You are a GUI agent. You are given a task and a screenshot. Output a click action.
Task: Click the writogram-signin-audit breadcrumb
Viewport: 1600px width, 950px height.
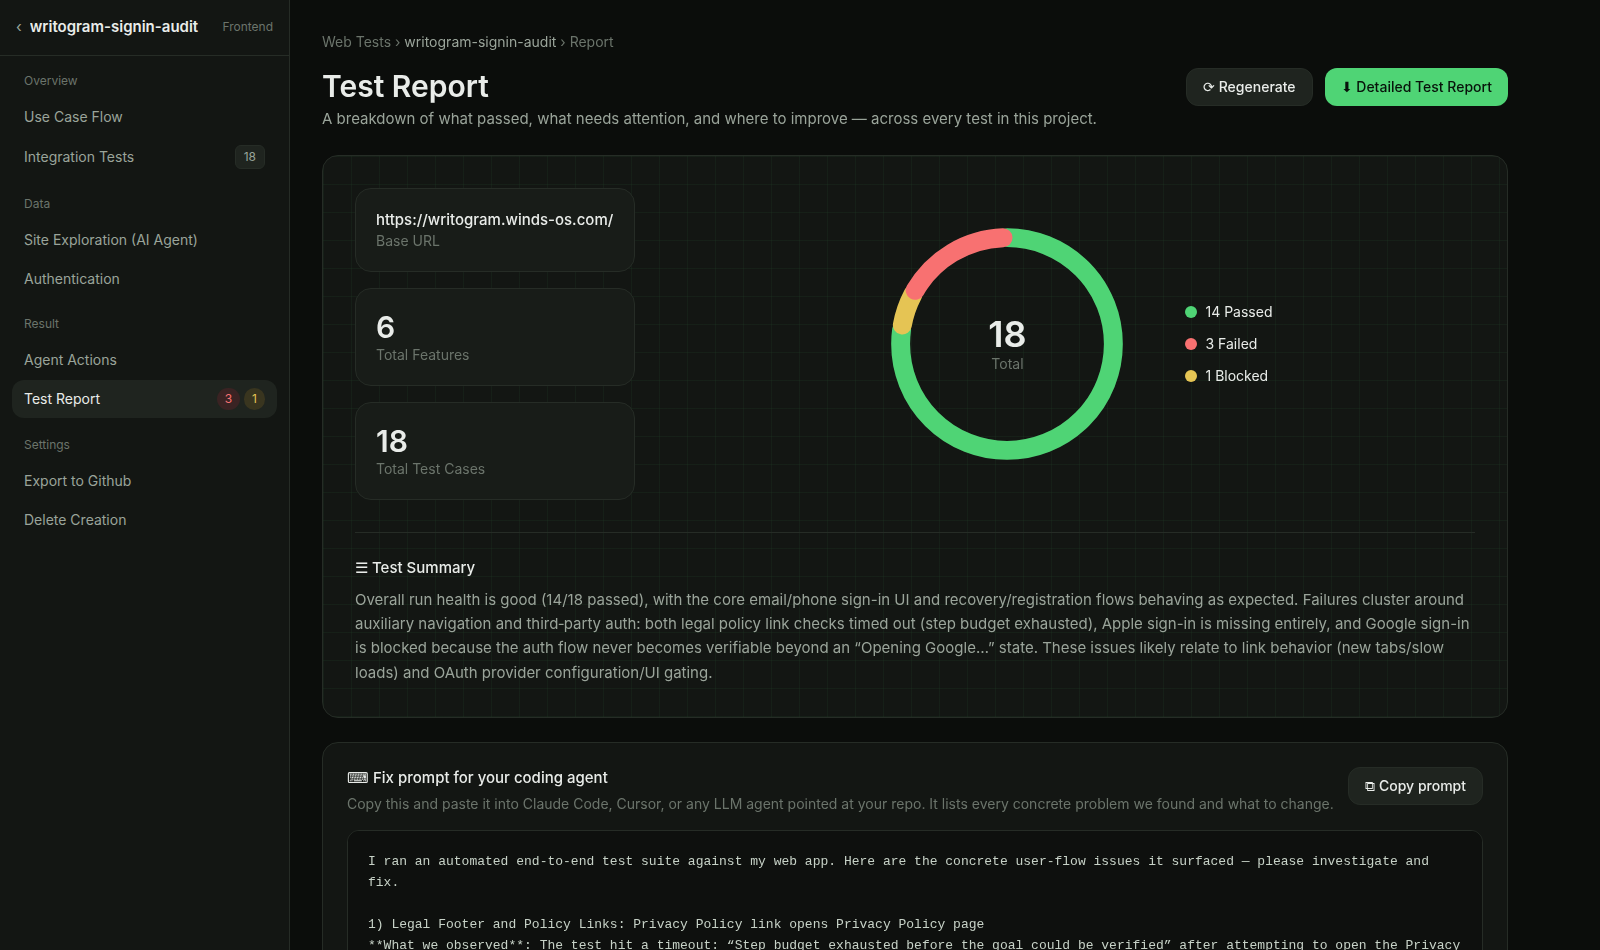(x=480, y=42)
